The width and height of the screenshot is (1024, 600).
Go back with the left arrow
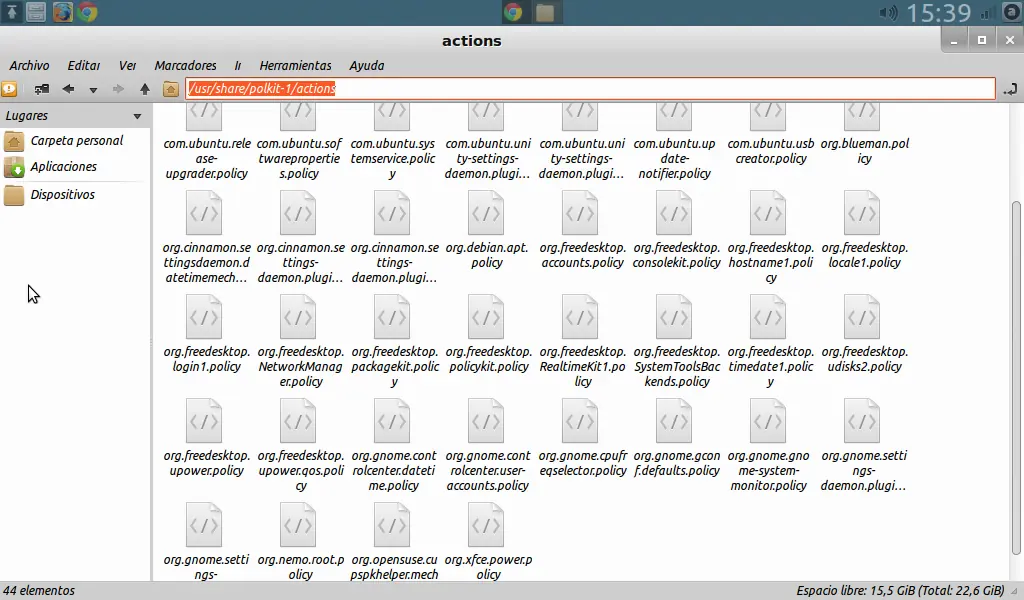click(x=68, y=89)
